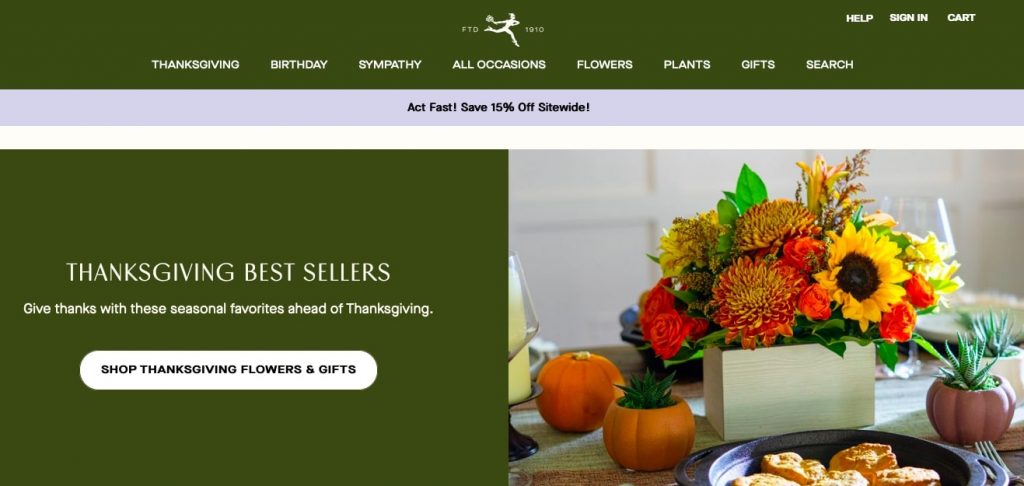Viewport: 1024px width, 486px height.
Task: Select Sign In at the top
Action: pos(908,18)
